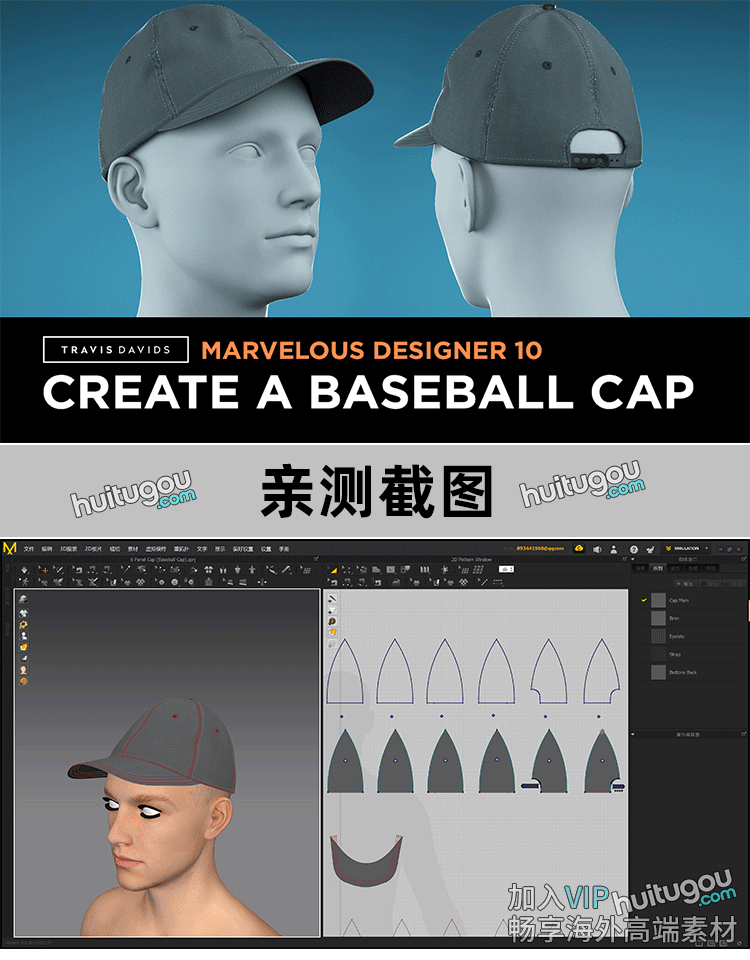Click the Marvelous Designer logo icon
This screenshot has height=960, width=750.
pos(10,549)
